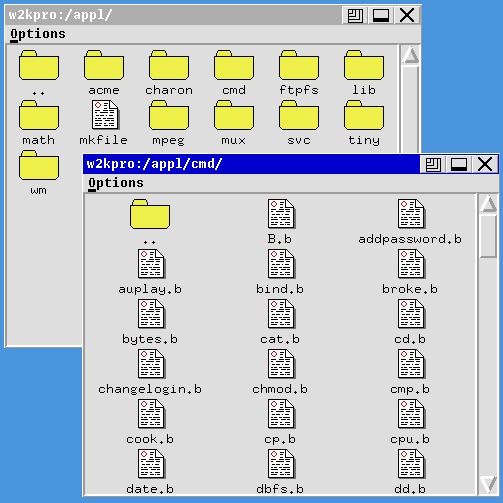Click the resize button on appl/cmd titlebar
This screenshot has height=503, width=503.
tap(433, 164)
